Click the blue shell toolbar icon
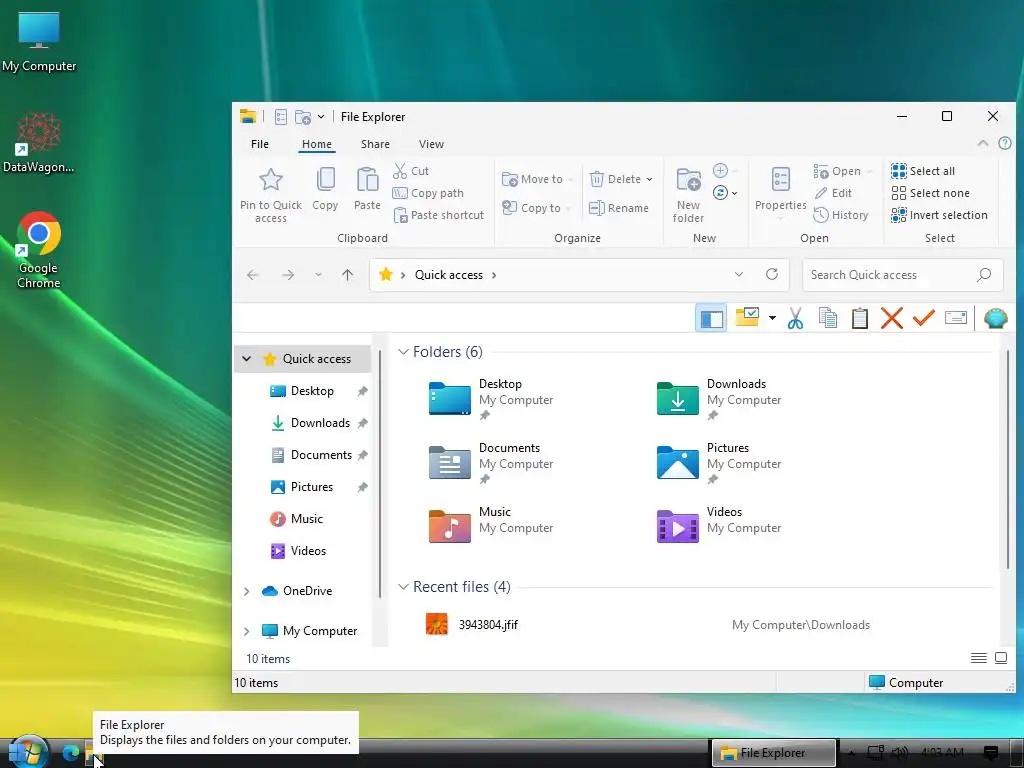Image resolution: width=1024 pixels, height=768 pixels. click(995, 318)
